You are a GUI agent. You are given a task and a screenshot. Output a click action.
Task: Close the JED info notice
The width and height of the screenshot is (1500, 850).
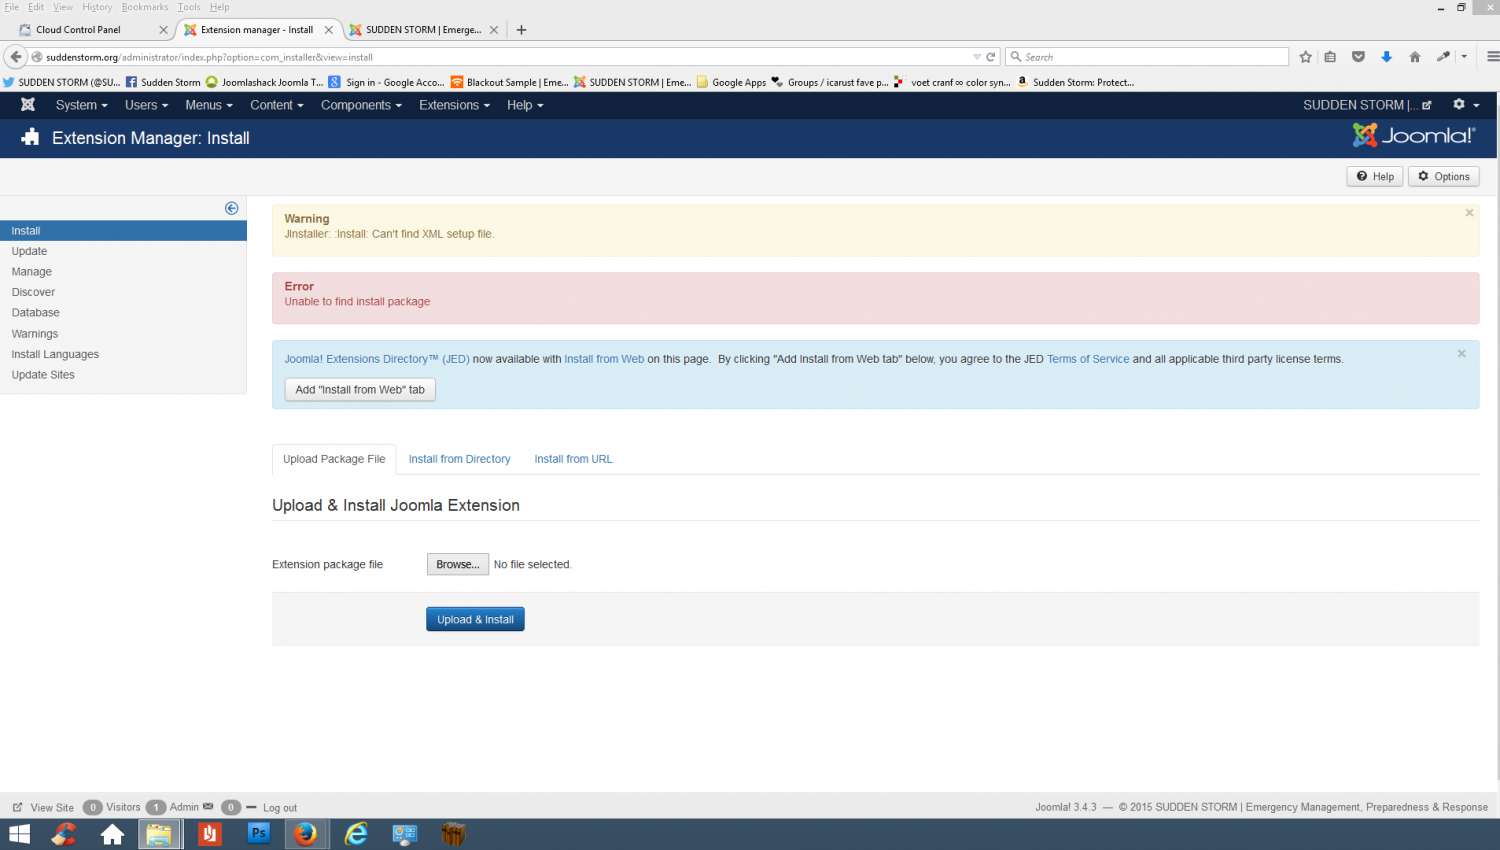click(x=1461, y=354)
